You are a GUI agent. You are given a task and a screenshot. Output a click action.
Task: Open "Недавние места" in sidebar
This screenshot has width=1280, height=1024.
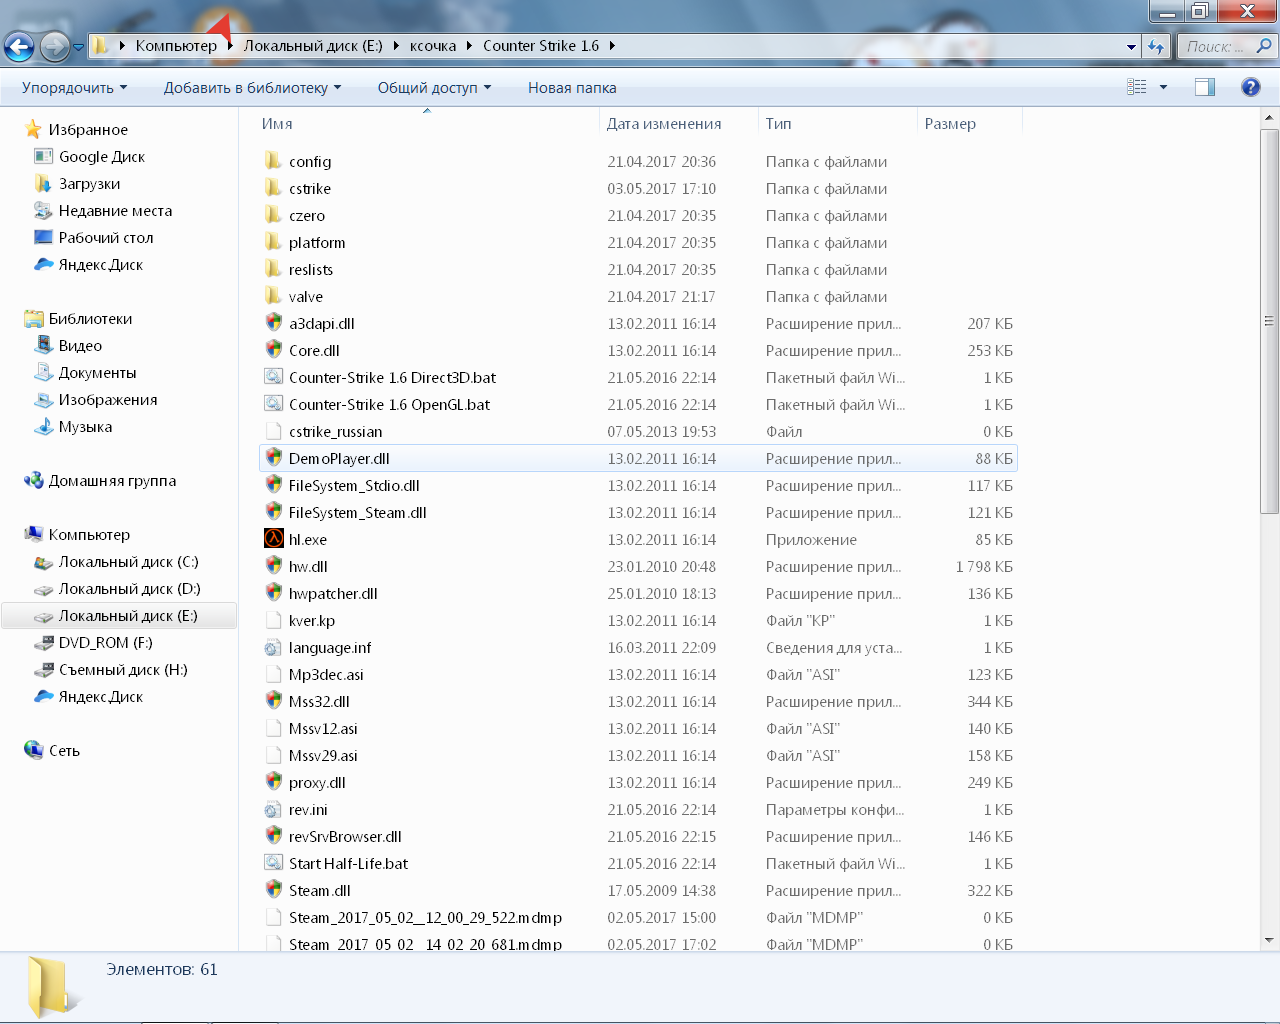coord(115,211)
